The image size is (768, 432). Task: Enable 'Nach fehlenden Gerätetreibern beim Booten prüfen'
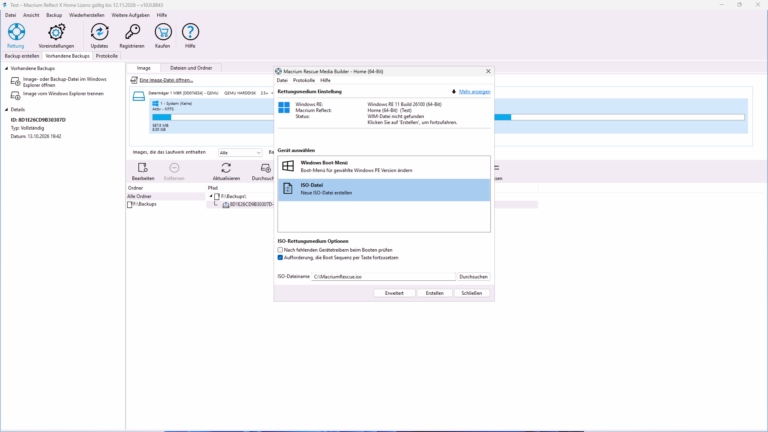[280, 250]
